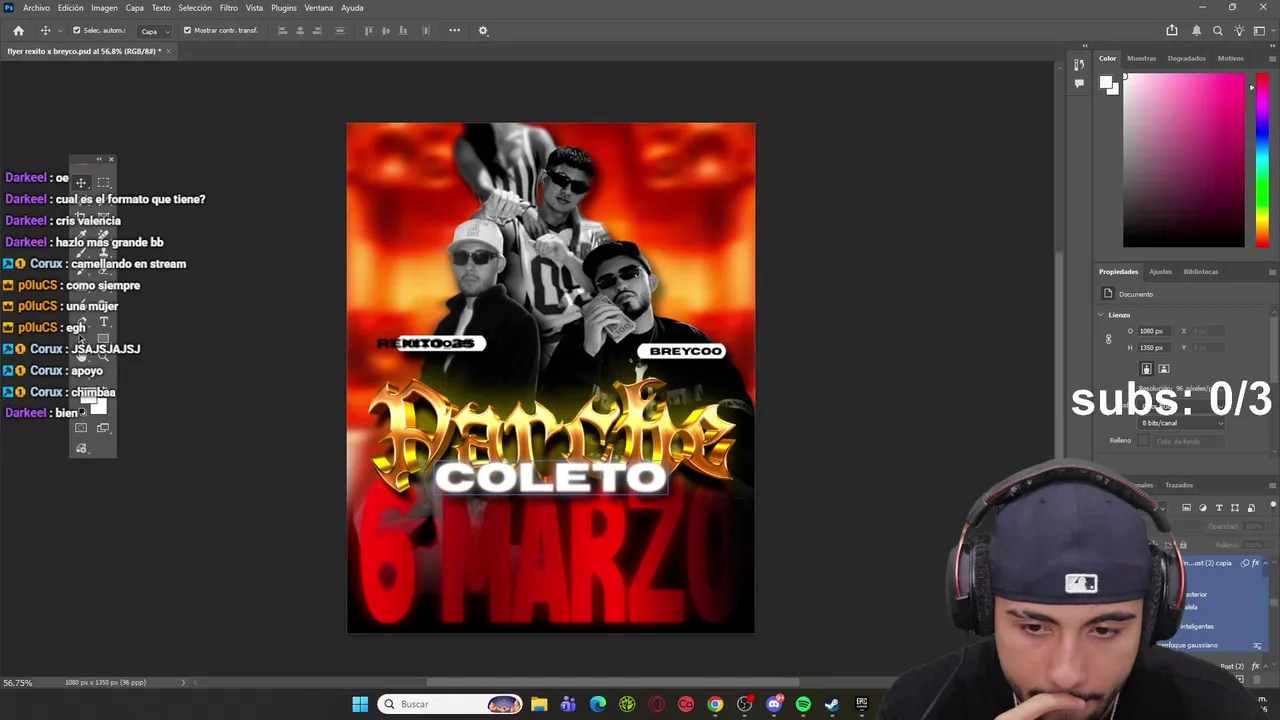Toggle Mostrar contr. transf. checkbox
Viewport: 1280px width, 720px height.
pyautogui.click(x=187, y=30)
